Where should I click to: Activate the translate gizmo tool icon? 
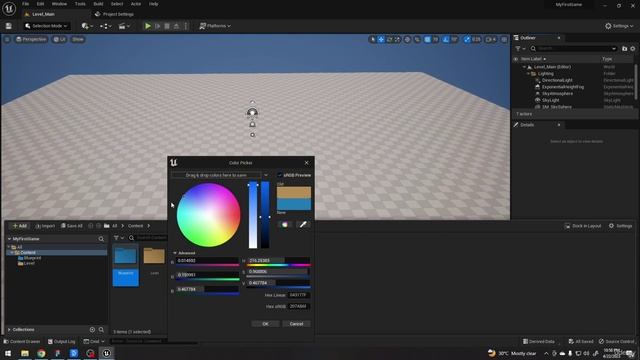click(381, 39)
